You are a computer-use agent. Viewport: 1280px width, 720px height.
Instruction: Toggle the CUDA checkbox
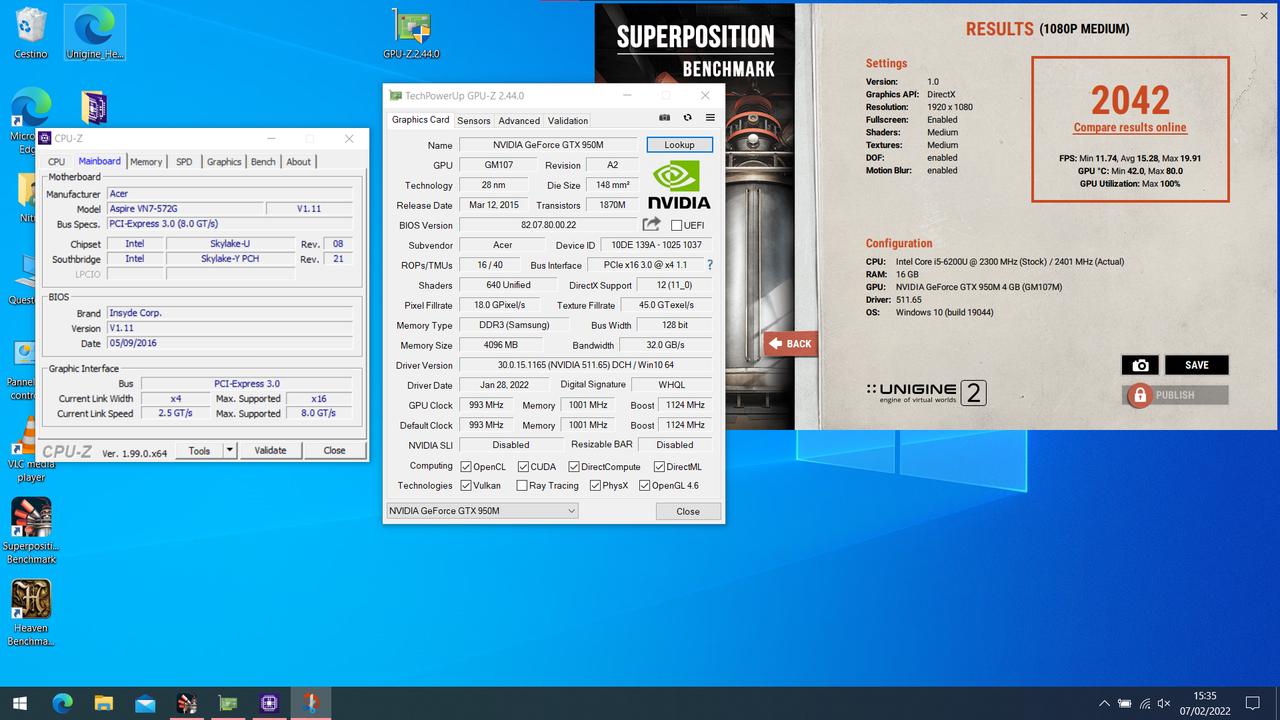tap(523, 467)
